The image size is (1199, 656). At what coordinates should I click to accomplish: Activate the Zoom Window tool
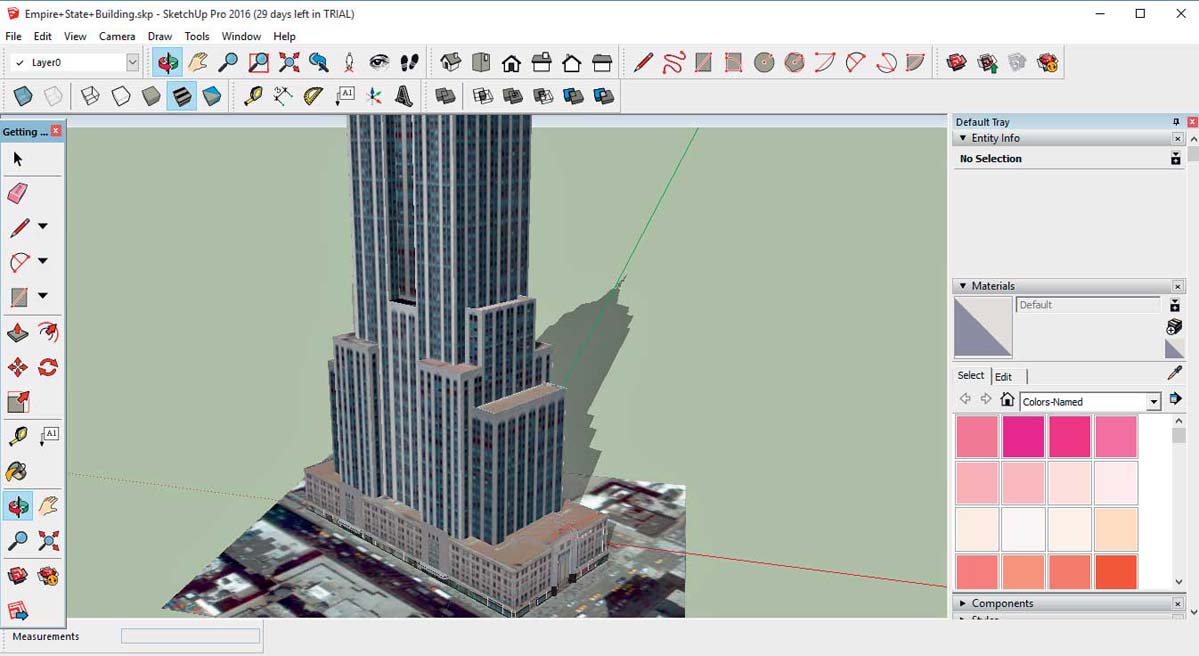click(x=258, y=63)
